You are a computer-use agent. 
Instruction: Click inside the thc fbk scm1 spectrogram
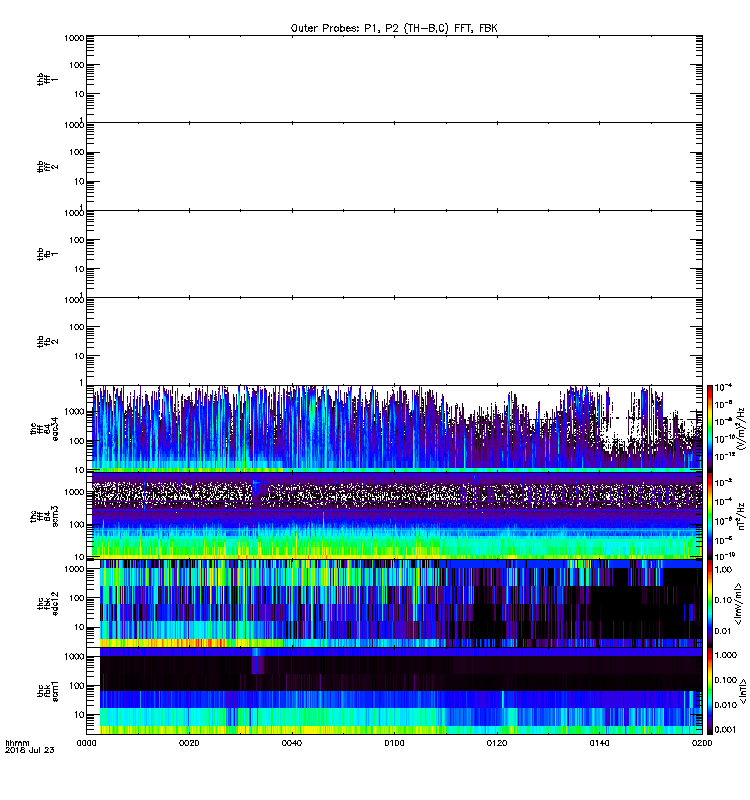tap(394, 691)
